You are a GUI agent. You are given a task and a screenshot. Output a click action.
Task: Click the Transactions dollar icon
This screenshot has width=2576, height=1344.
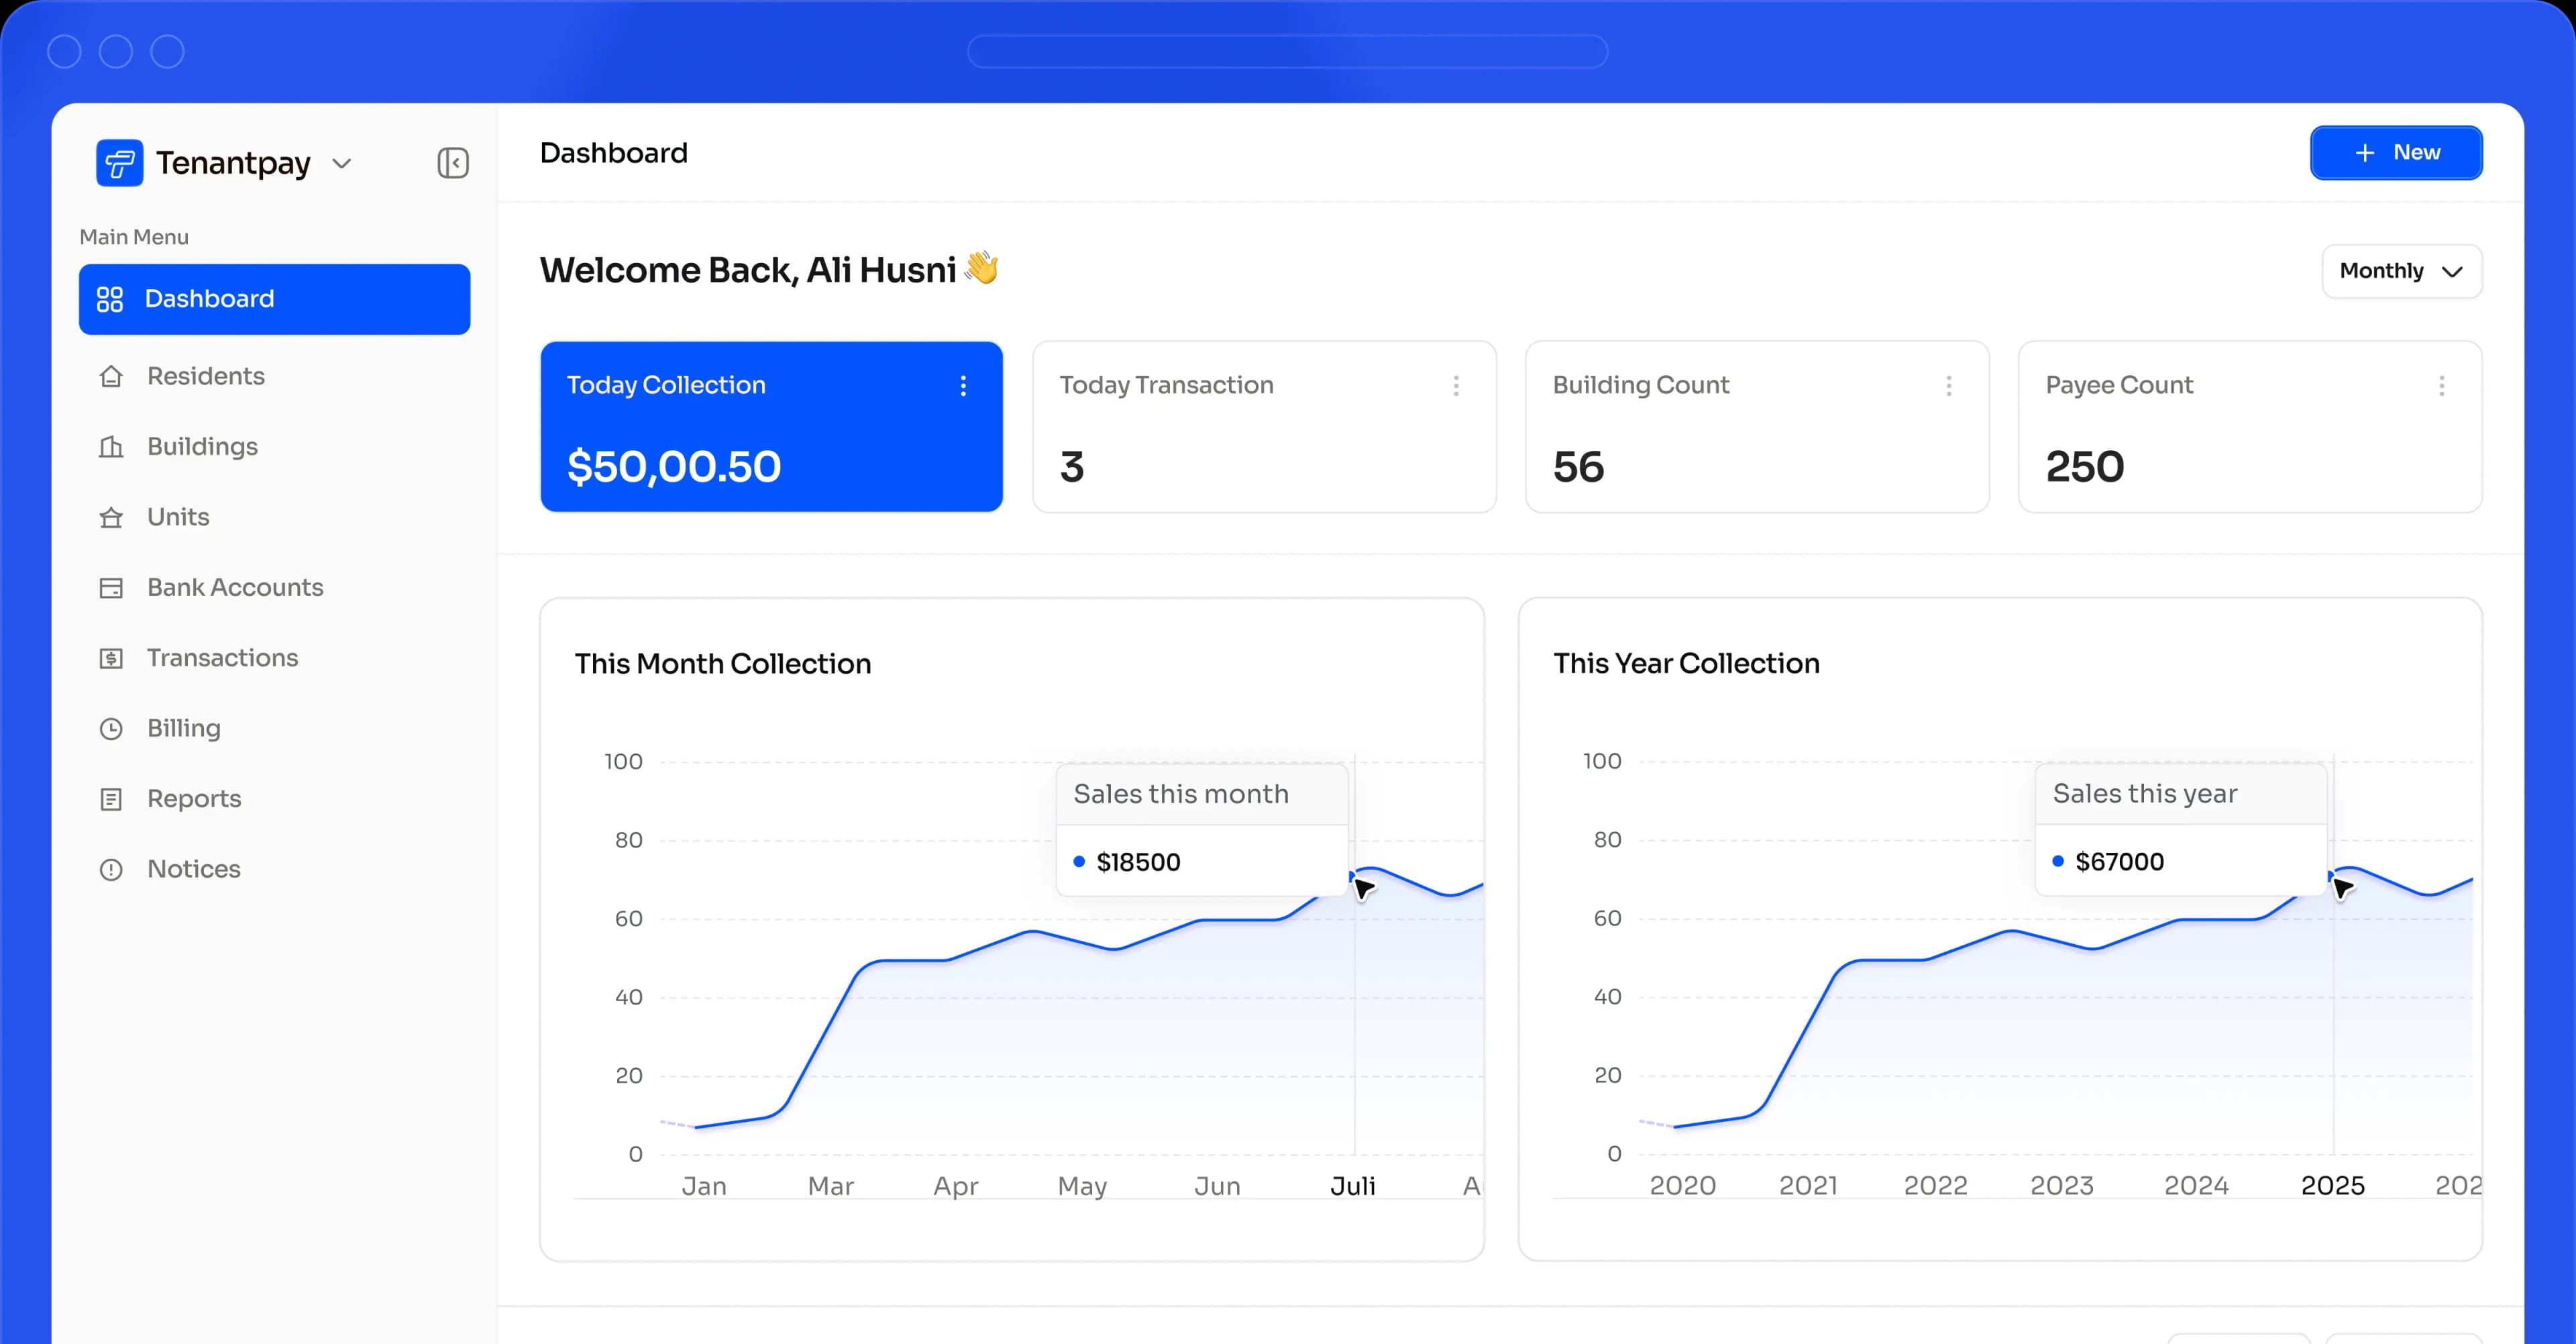click(x=111, y=658)
